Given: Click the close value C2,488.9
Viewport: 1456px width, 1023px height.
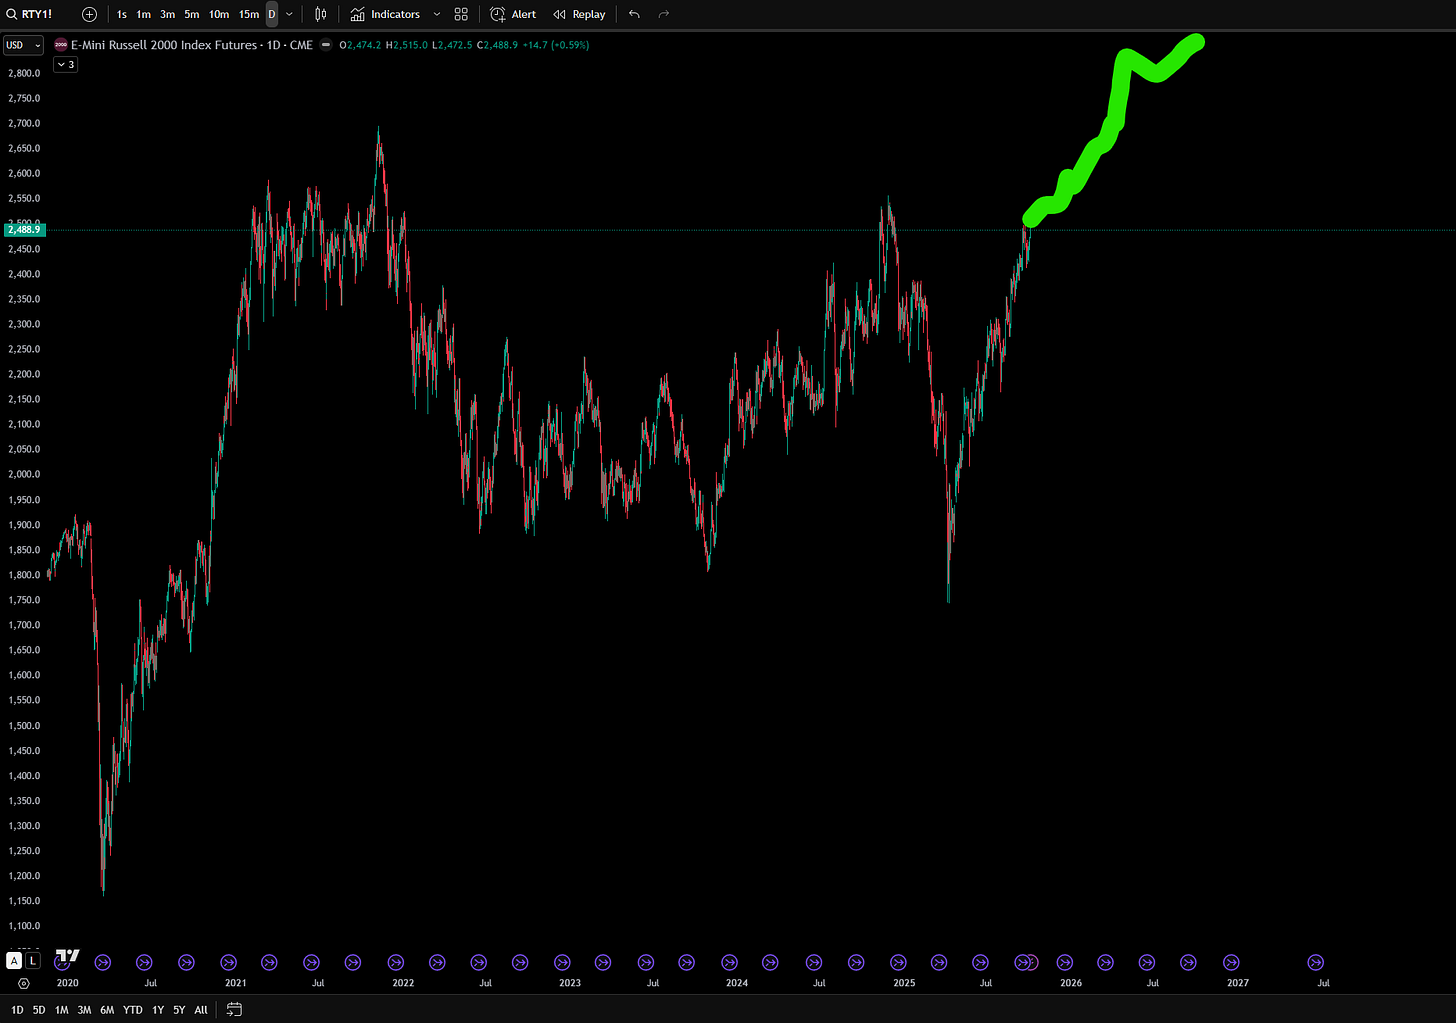Looking at the screenshot, I should point(497,45).
